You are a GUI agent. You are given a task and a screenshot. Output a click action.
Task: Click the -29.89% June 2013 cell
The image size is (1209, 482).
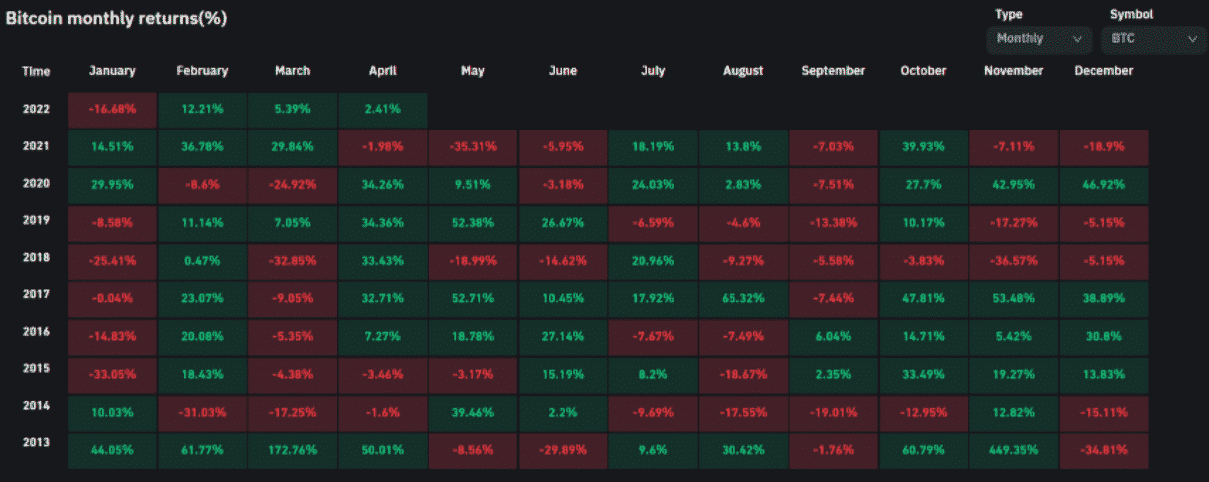pyautogui.click(x=563, y=450)
